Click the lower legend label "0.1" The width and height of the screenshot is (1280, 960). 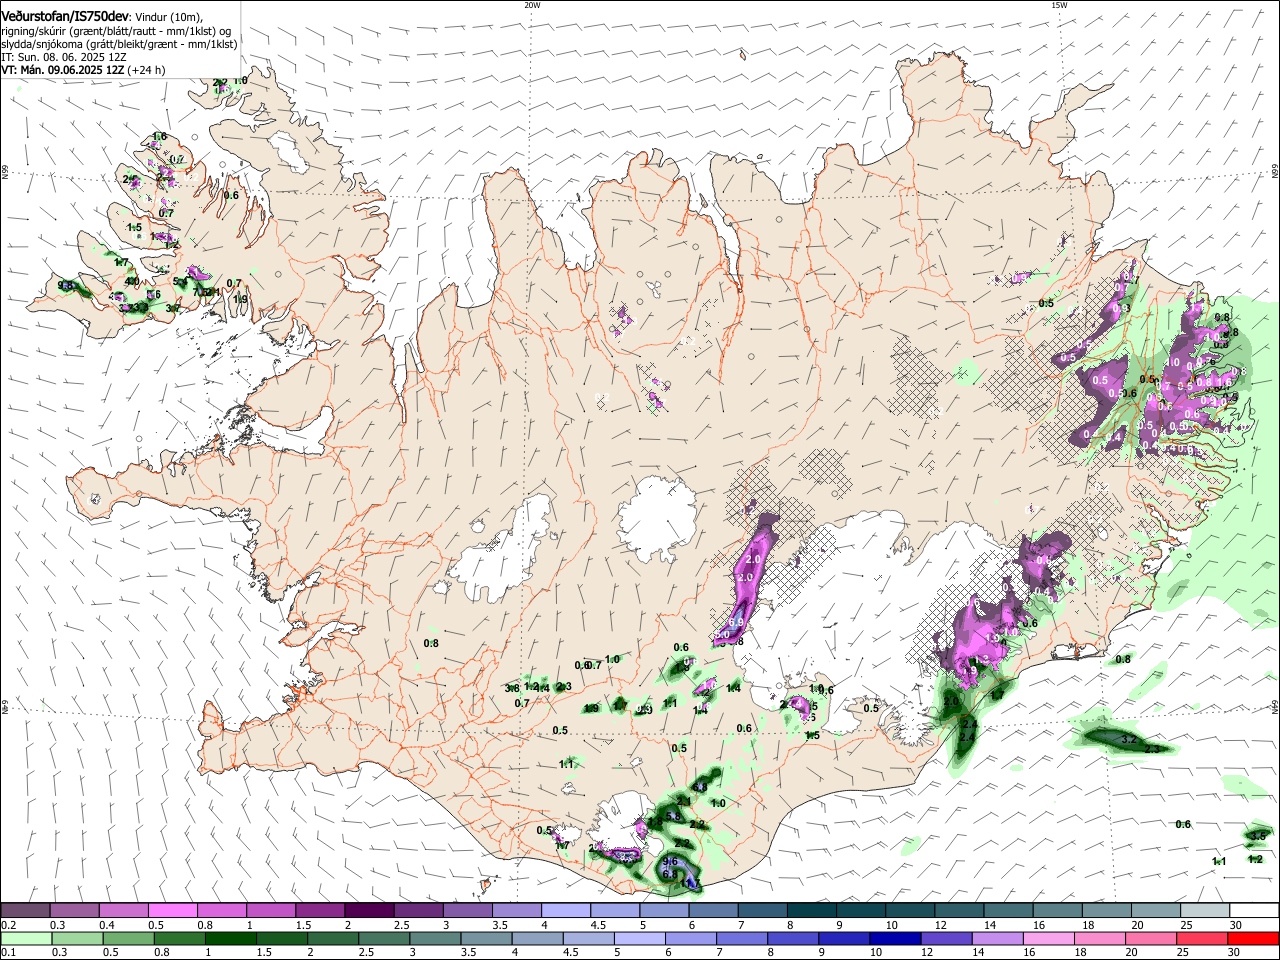[9, 952]
